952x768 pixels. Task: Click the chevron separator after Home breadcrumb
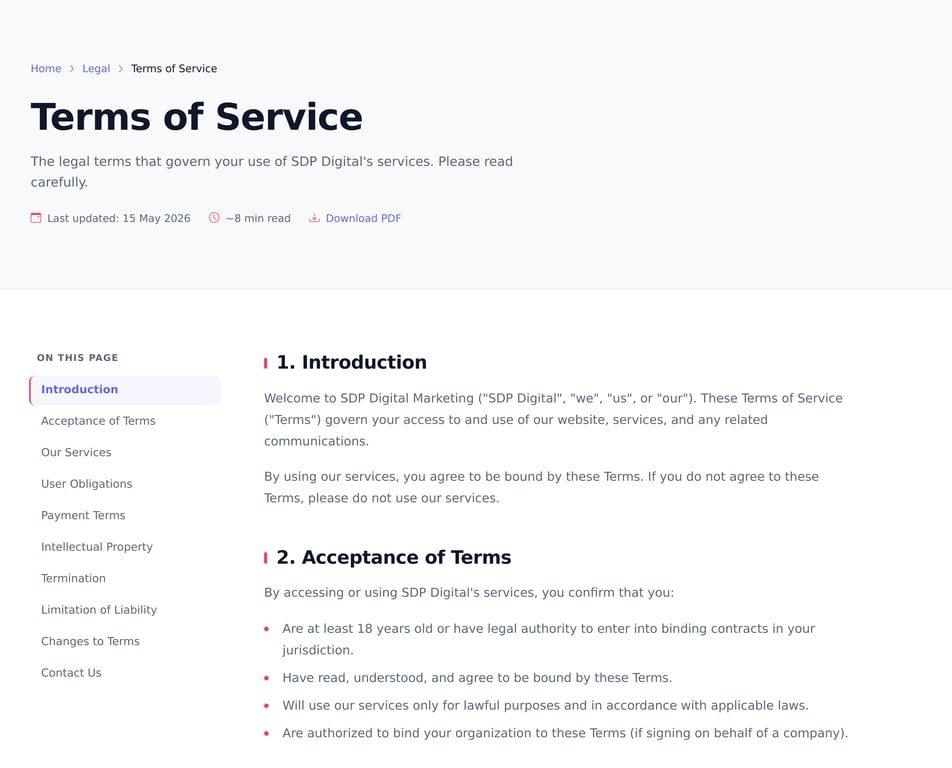pos(72,69)
